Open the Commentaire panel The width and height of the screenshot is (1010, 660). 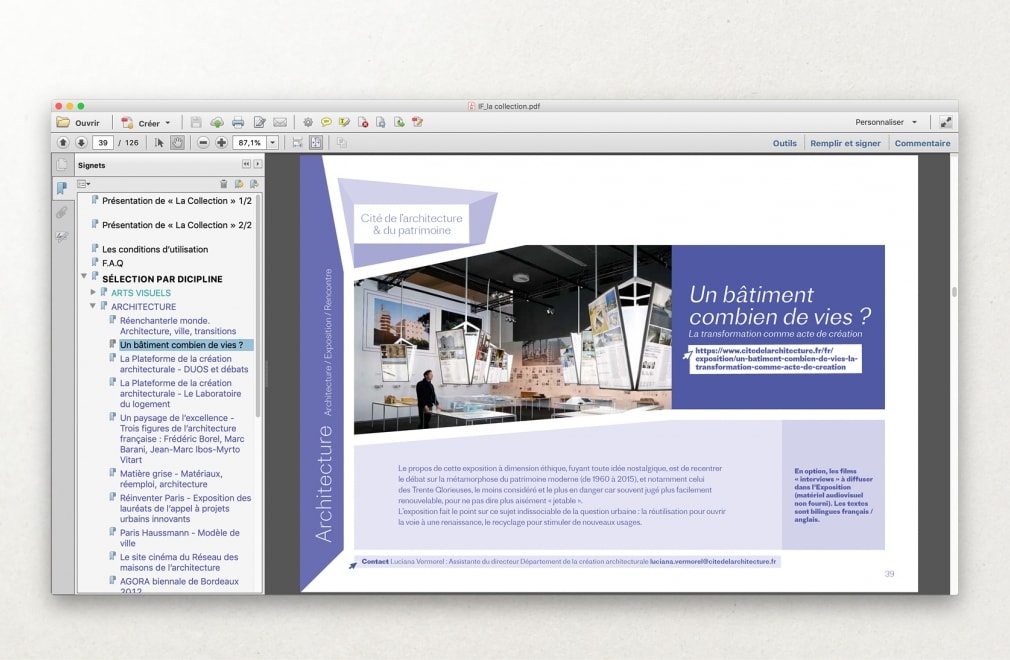[x=922, y=143]
